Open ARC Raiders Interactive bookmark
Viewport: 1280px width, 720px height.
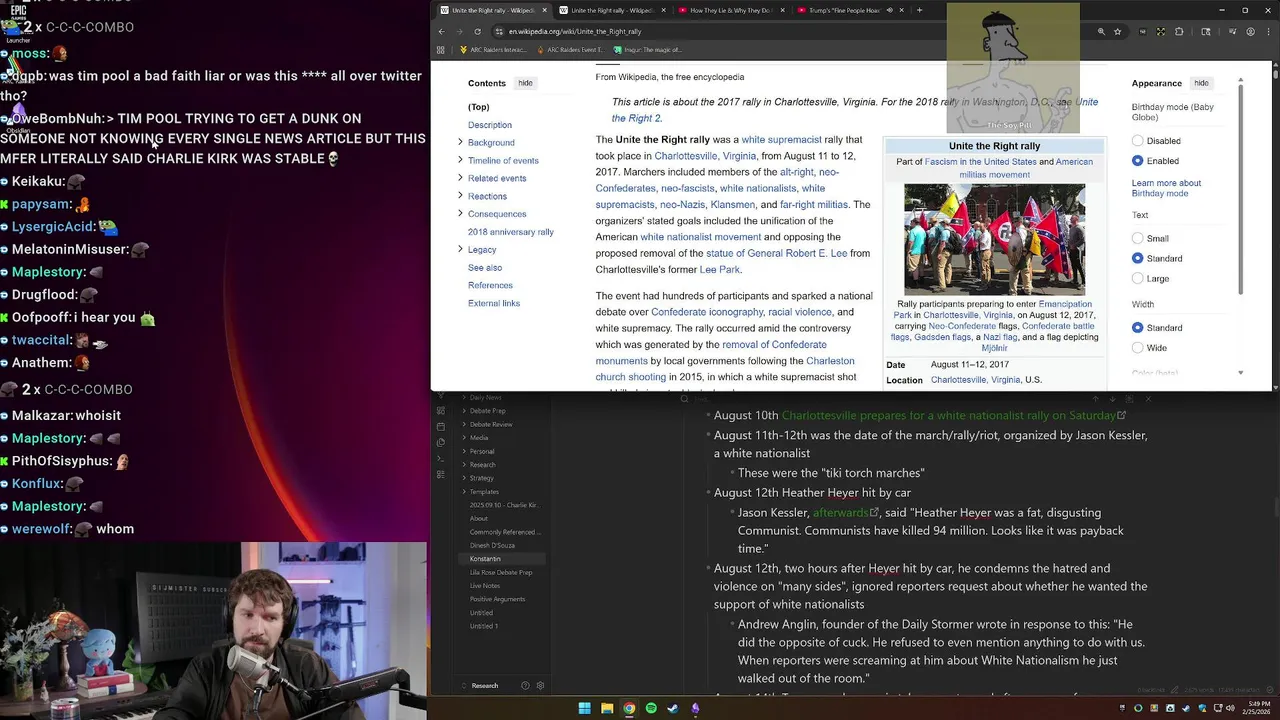(x=492, y=49)
